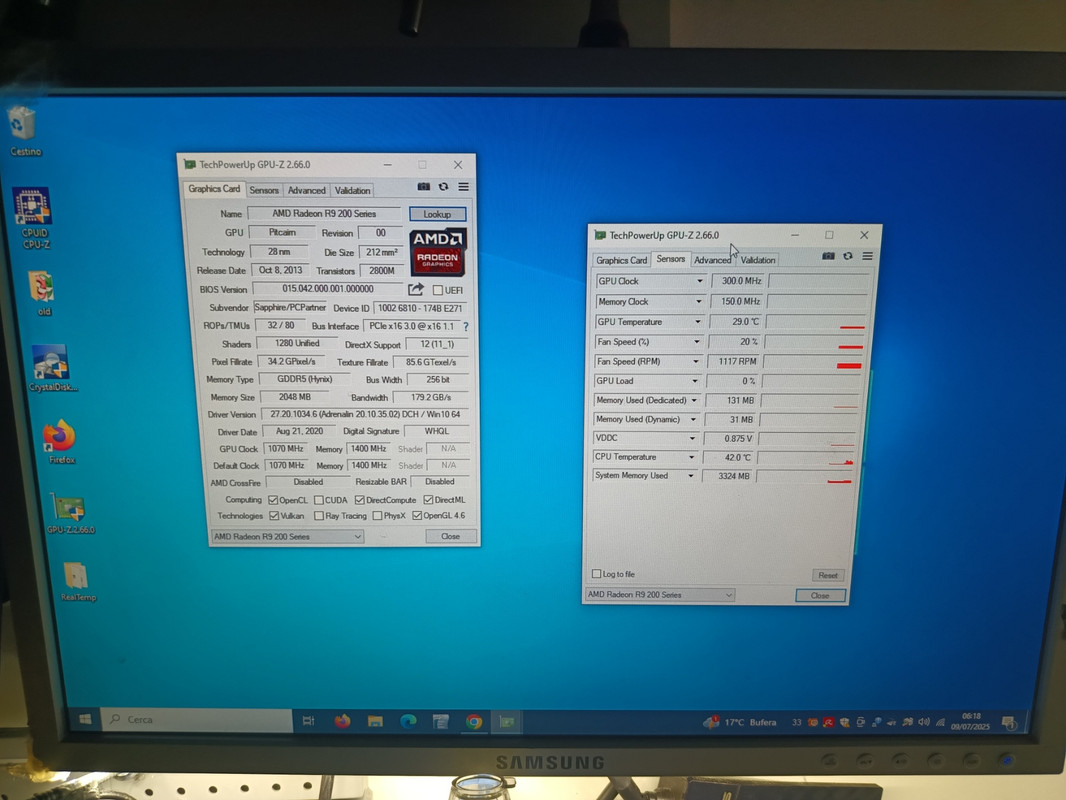Expand the Fan Speed (%) sensor dropdown
This screenshot has height=800, width=1066.
pos(697,342)
